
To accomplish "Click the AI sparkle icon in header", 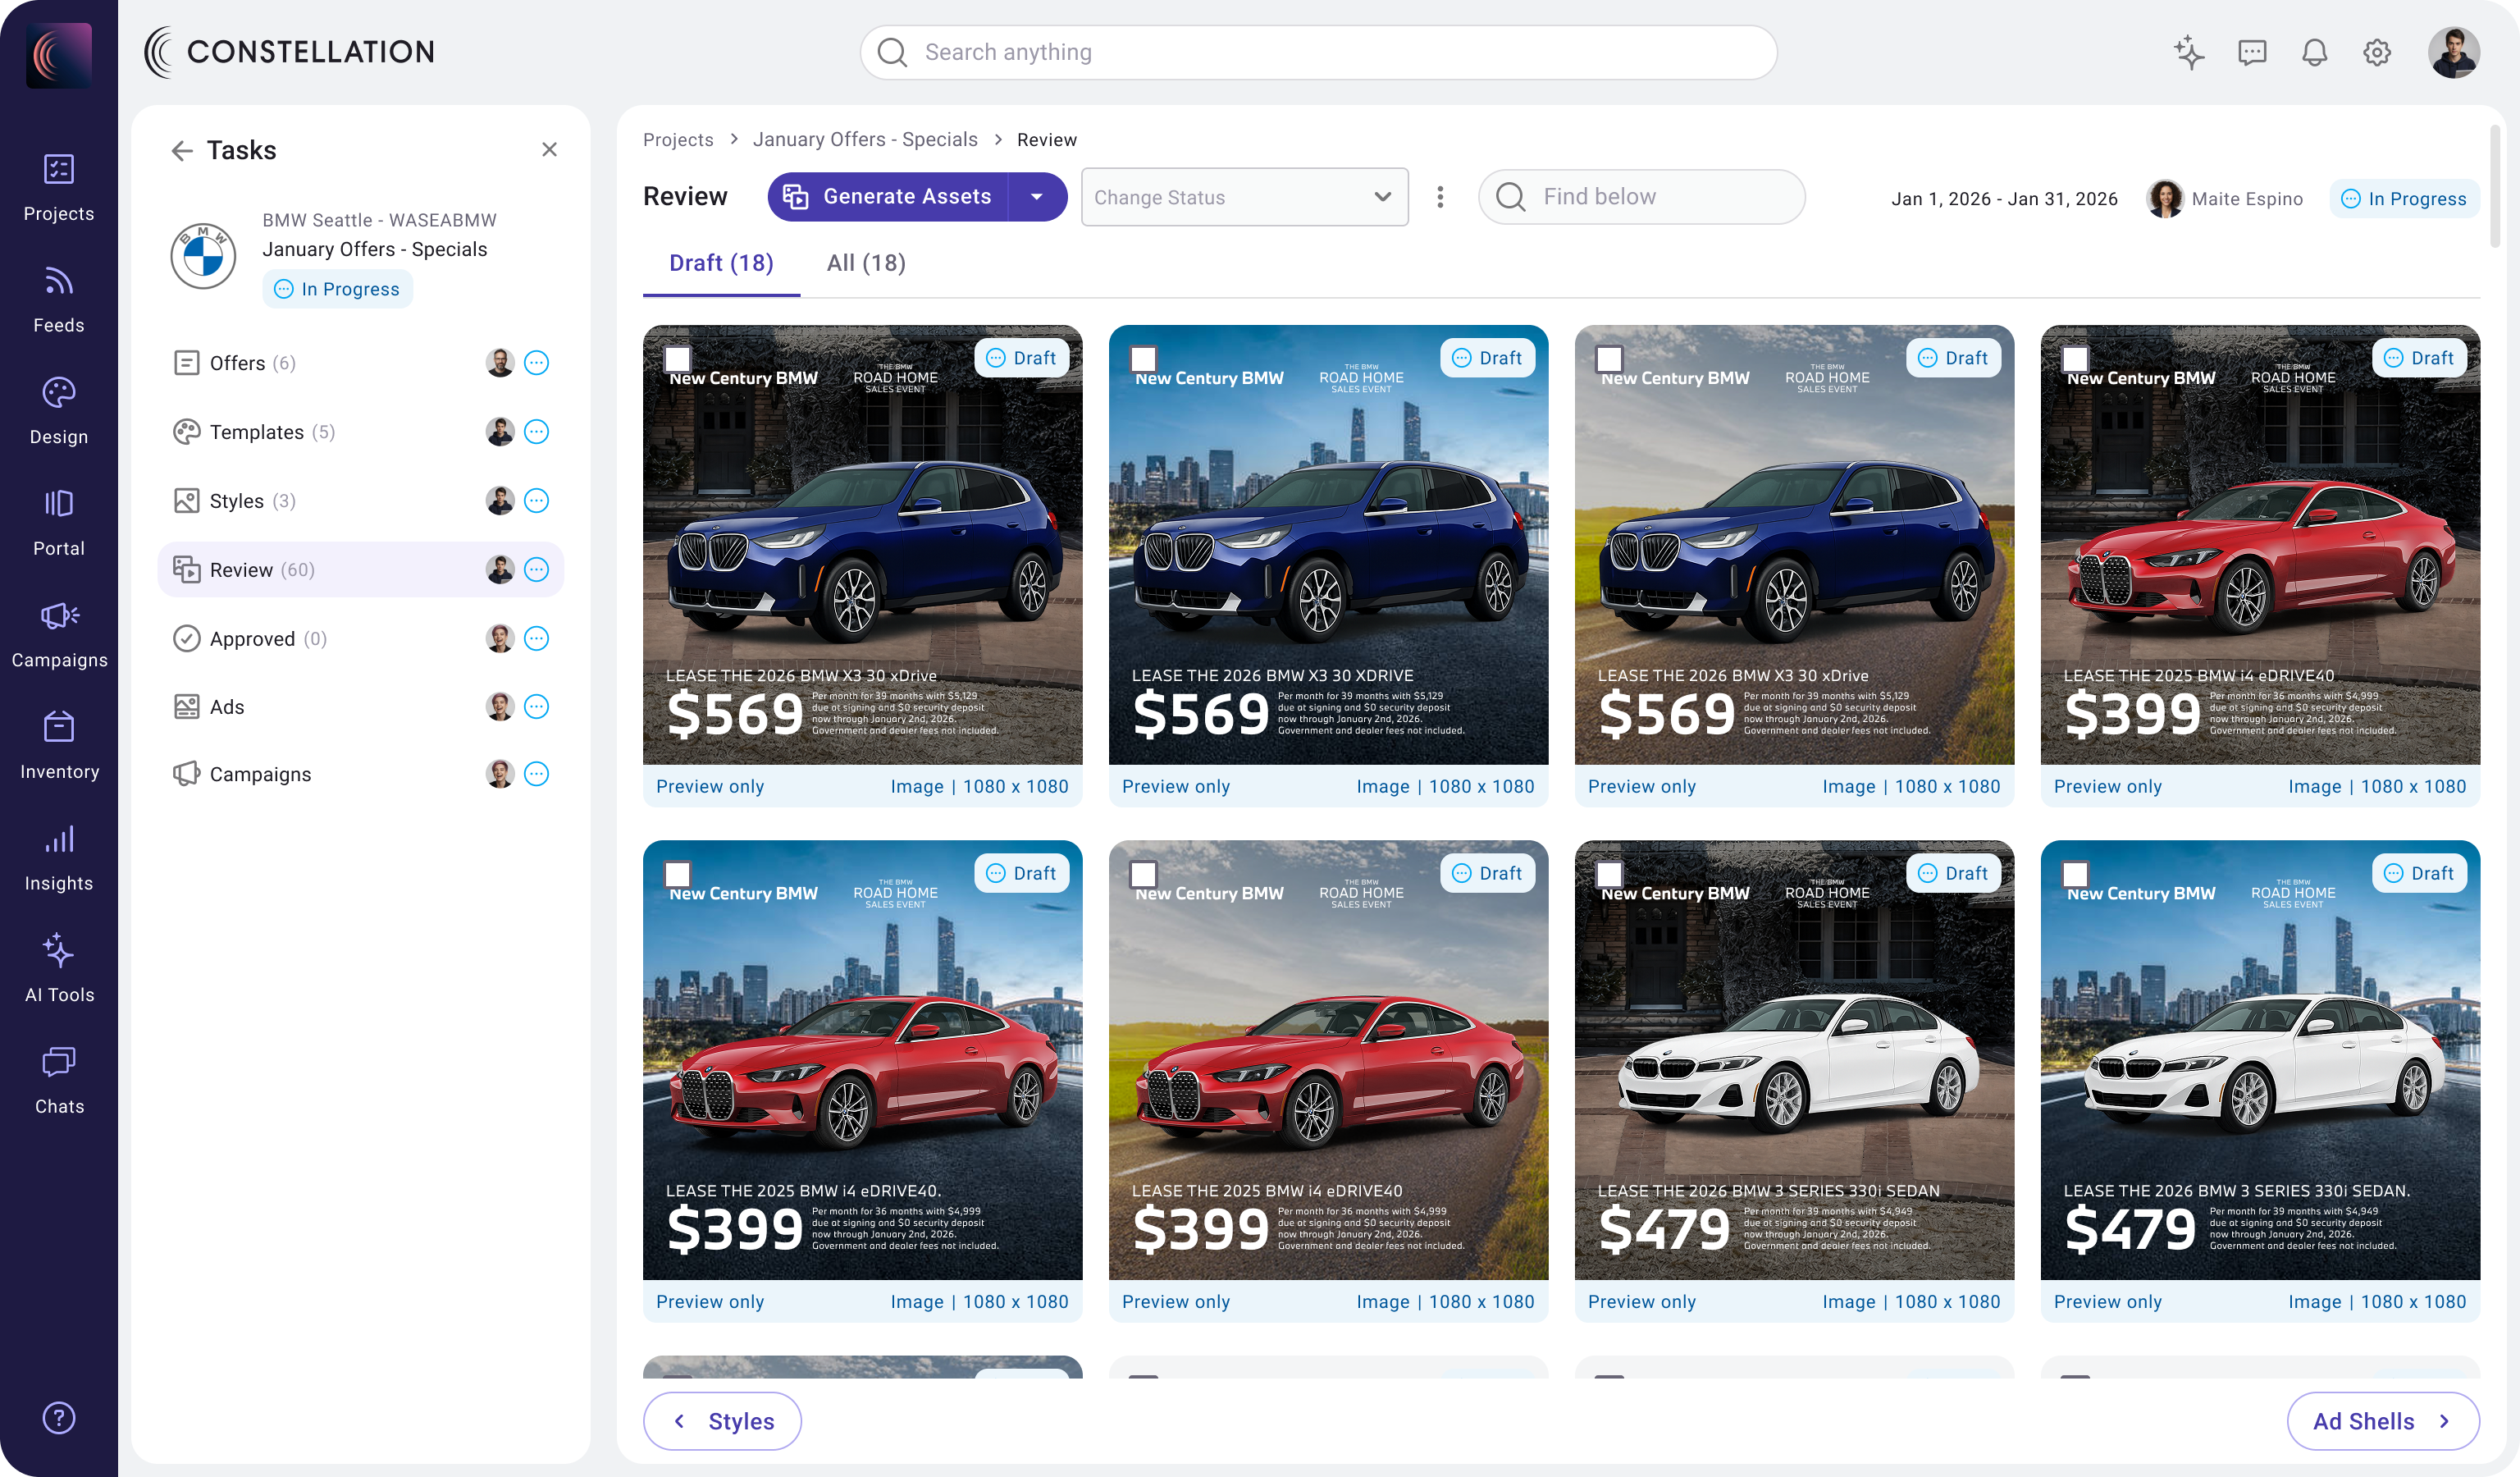I will point(2189,52).
